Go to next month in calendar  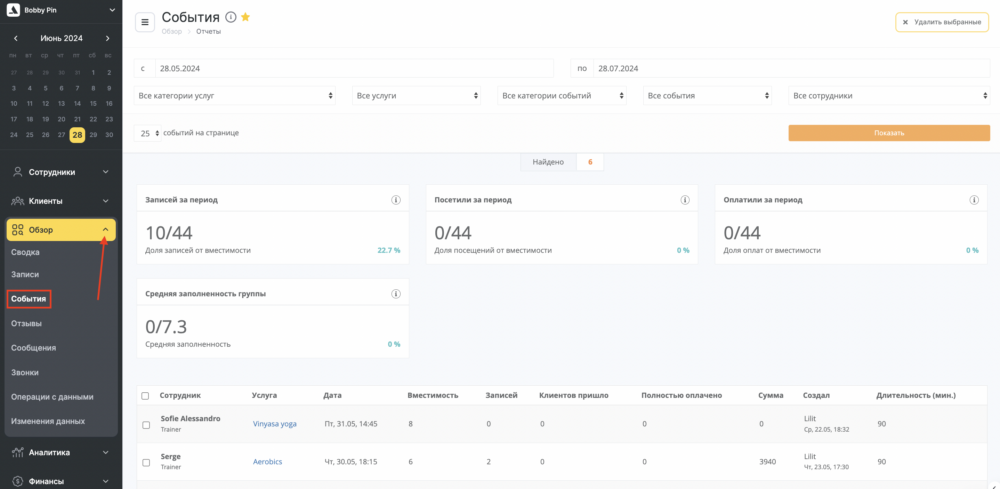tap(107, 38)
